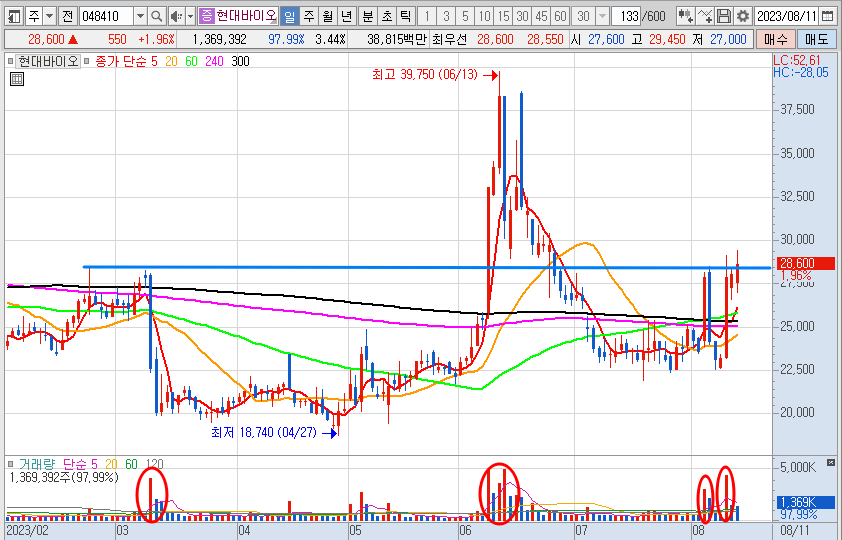This screenshot has width=842, height=540.
Task: Save the chart with floppy icon
Action: [x=724, y=16]
